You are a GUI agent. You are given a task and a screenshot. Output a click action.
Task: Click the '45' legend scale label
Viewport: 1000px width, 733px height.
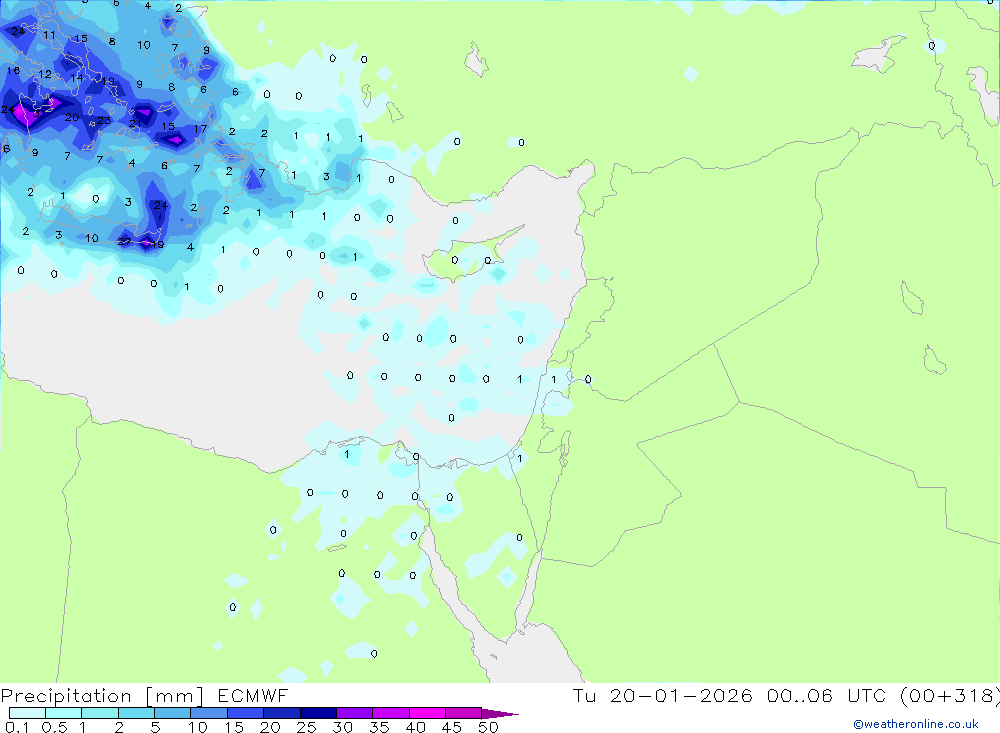(452, 727)
